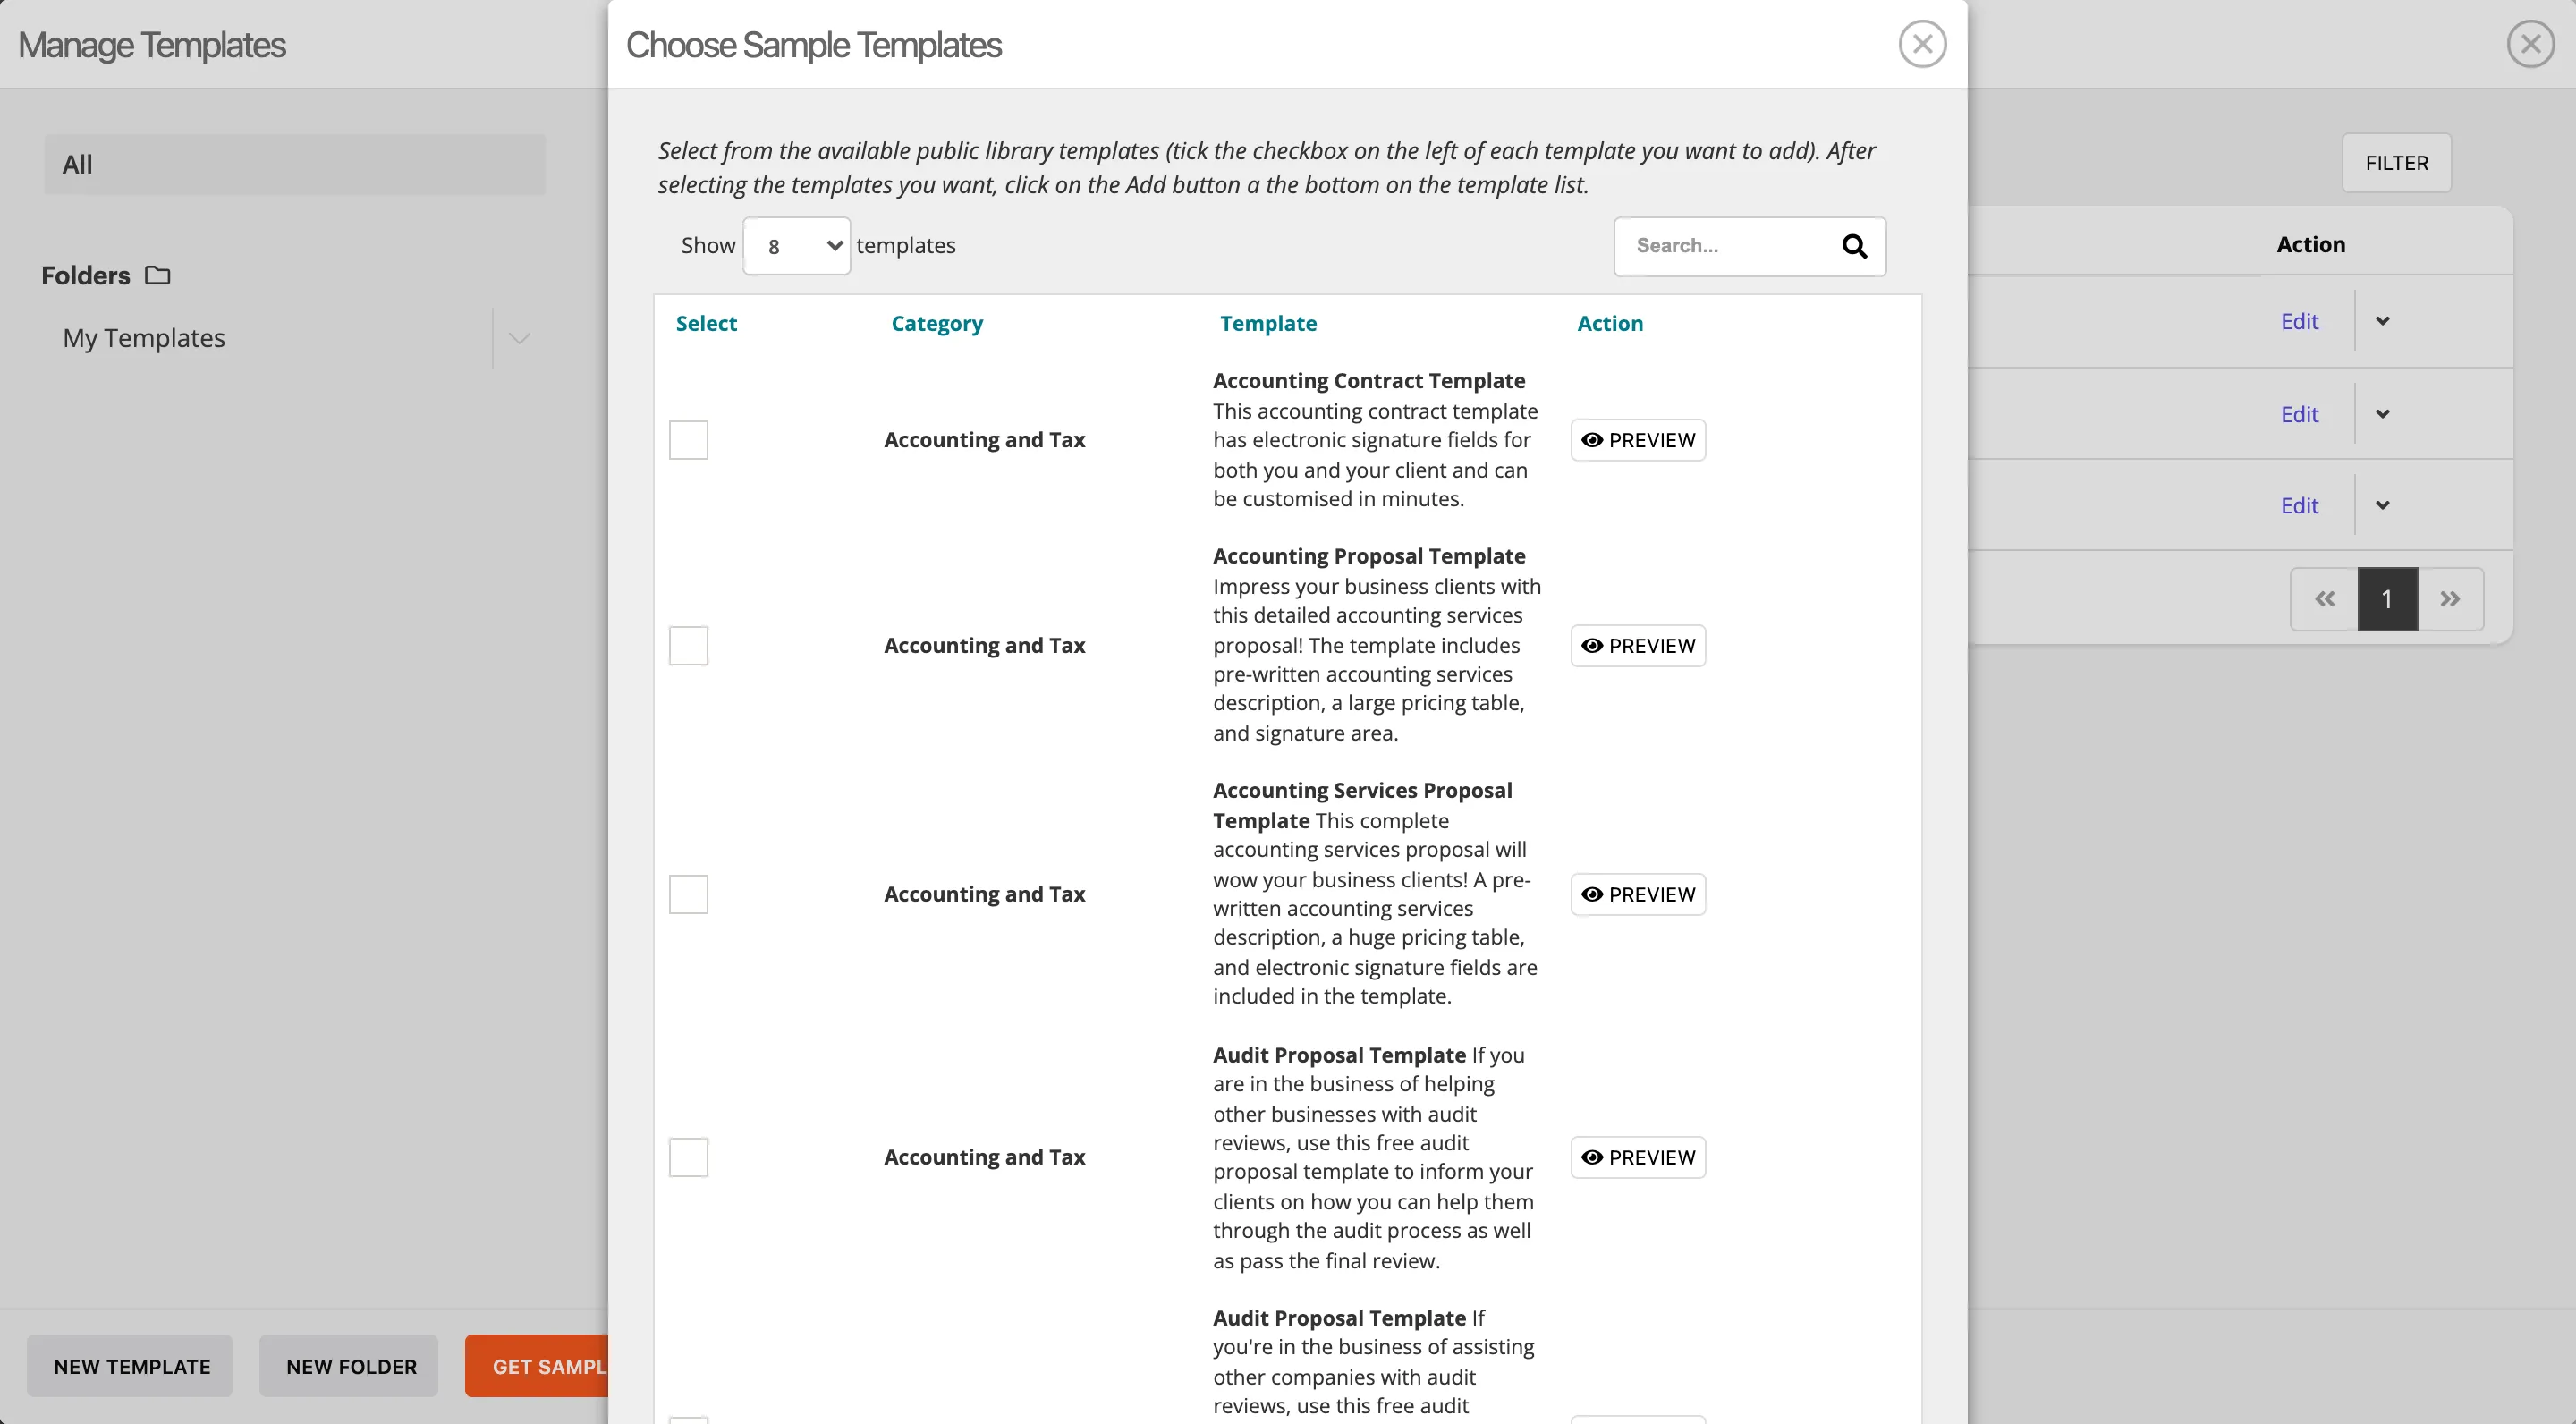Tick the Accounting Contract Template checkbox
Screen dimensions: 2576x1424
coord(688,439)
